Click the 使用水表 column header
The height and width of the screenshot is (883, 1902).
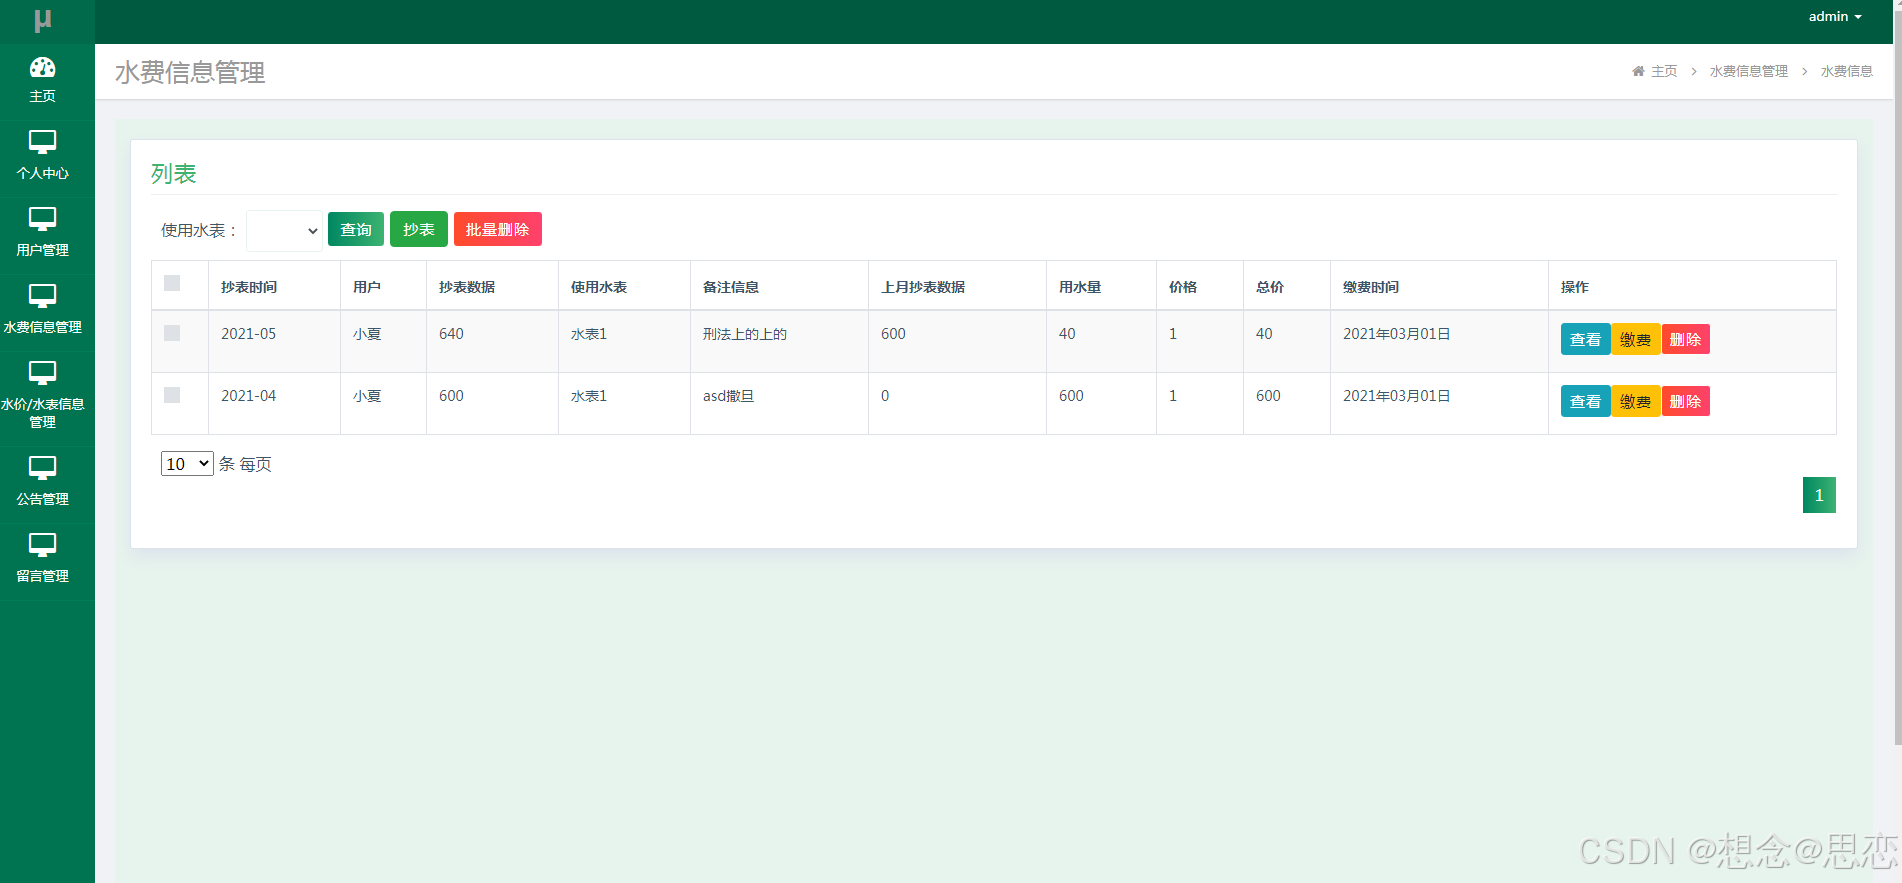(599, 287)
